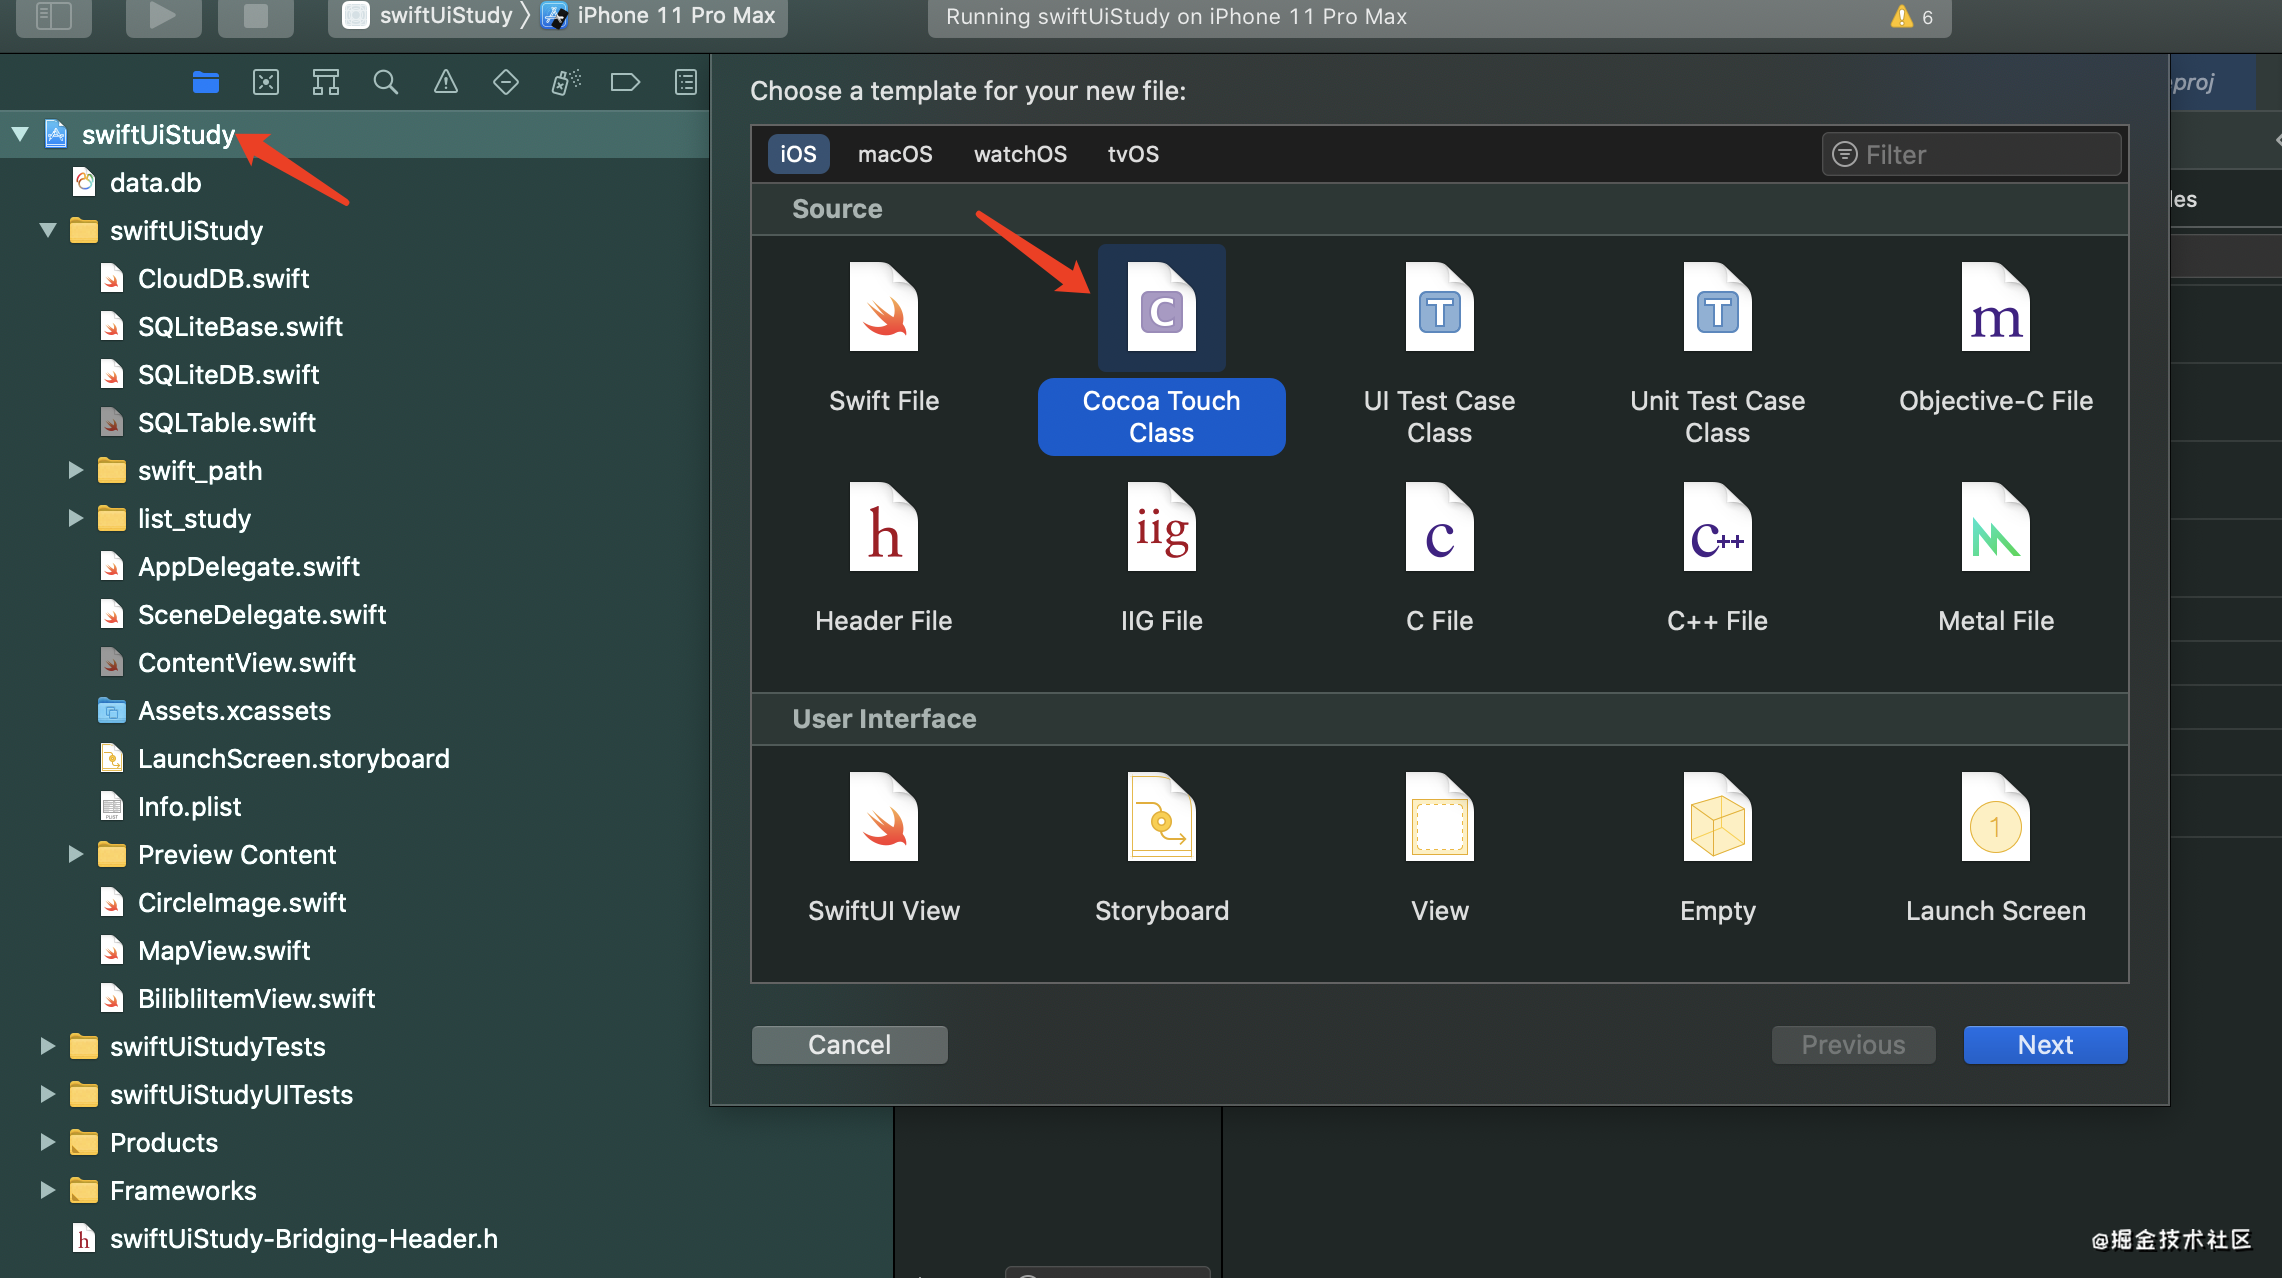Choose the Metal File template
Screen dimensions: 2282x1278
1995,560
